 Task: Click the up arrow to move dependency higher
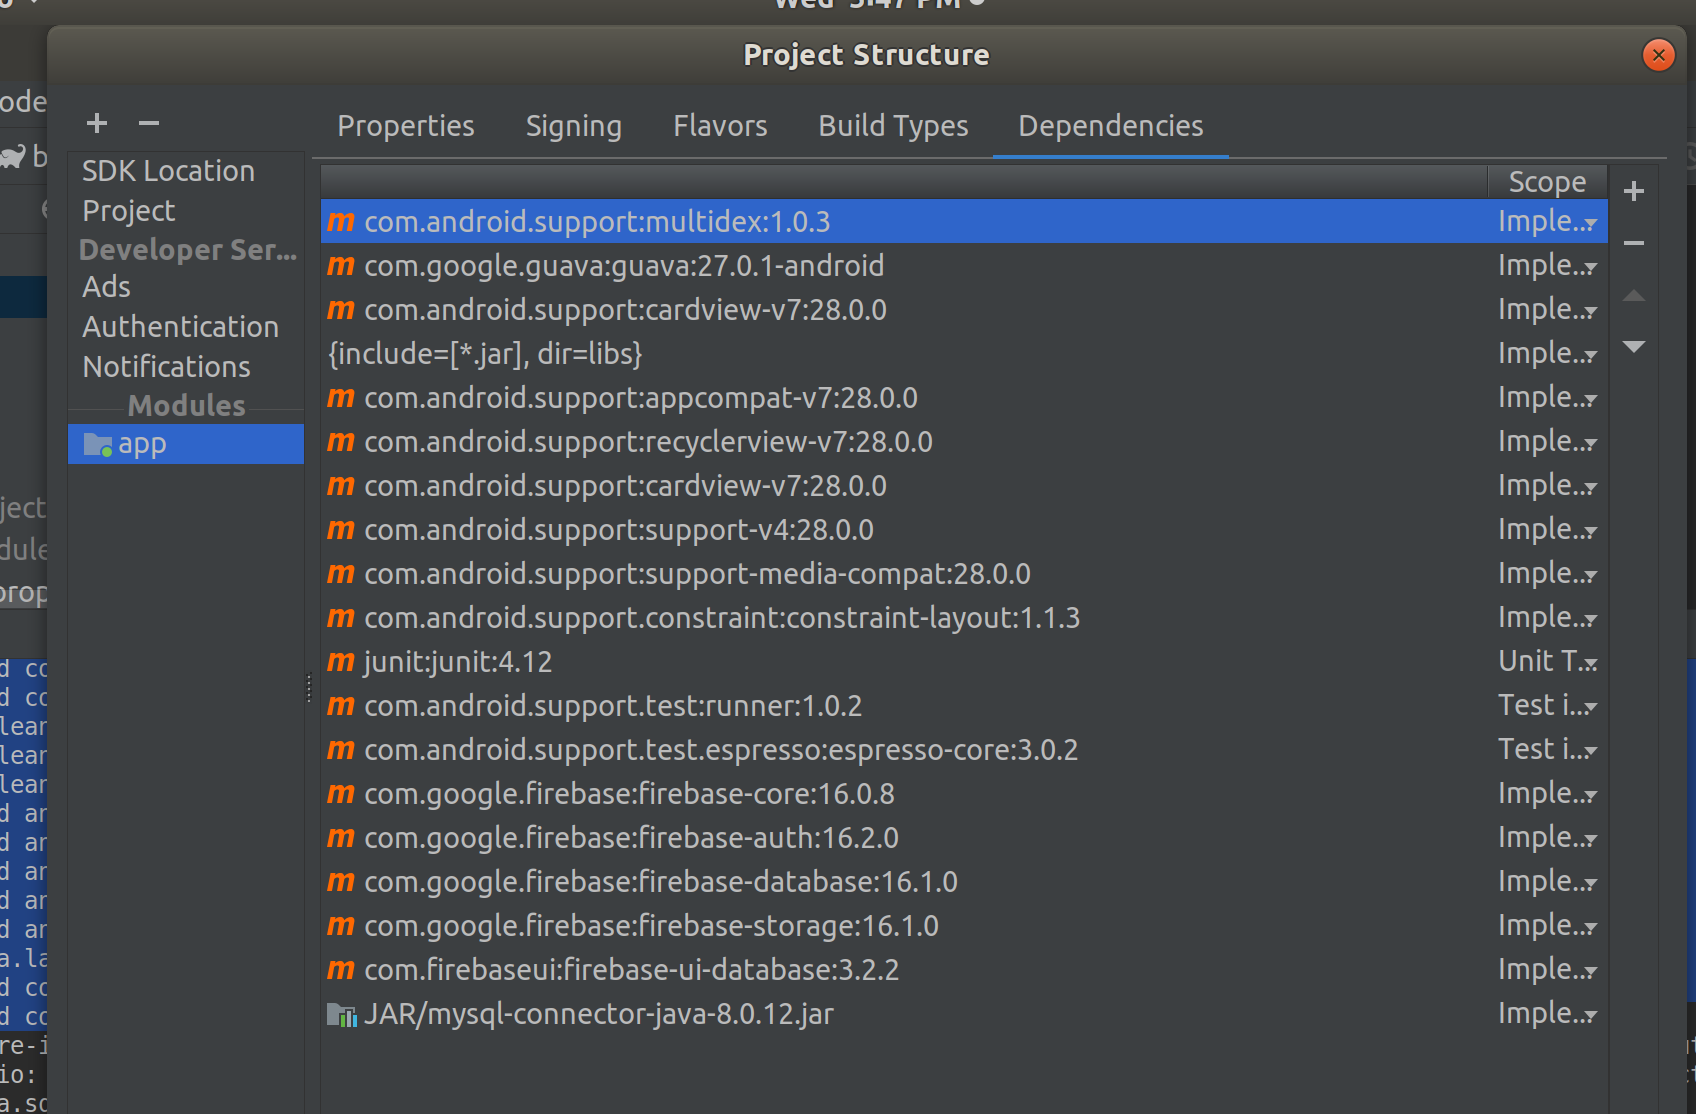(1634, 295)
